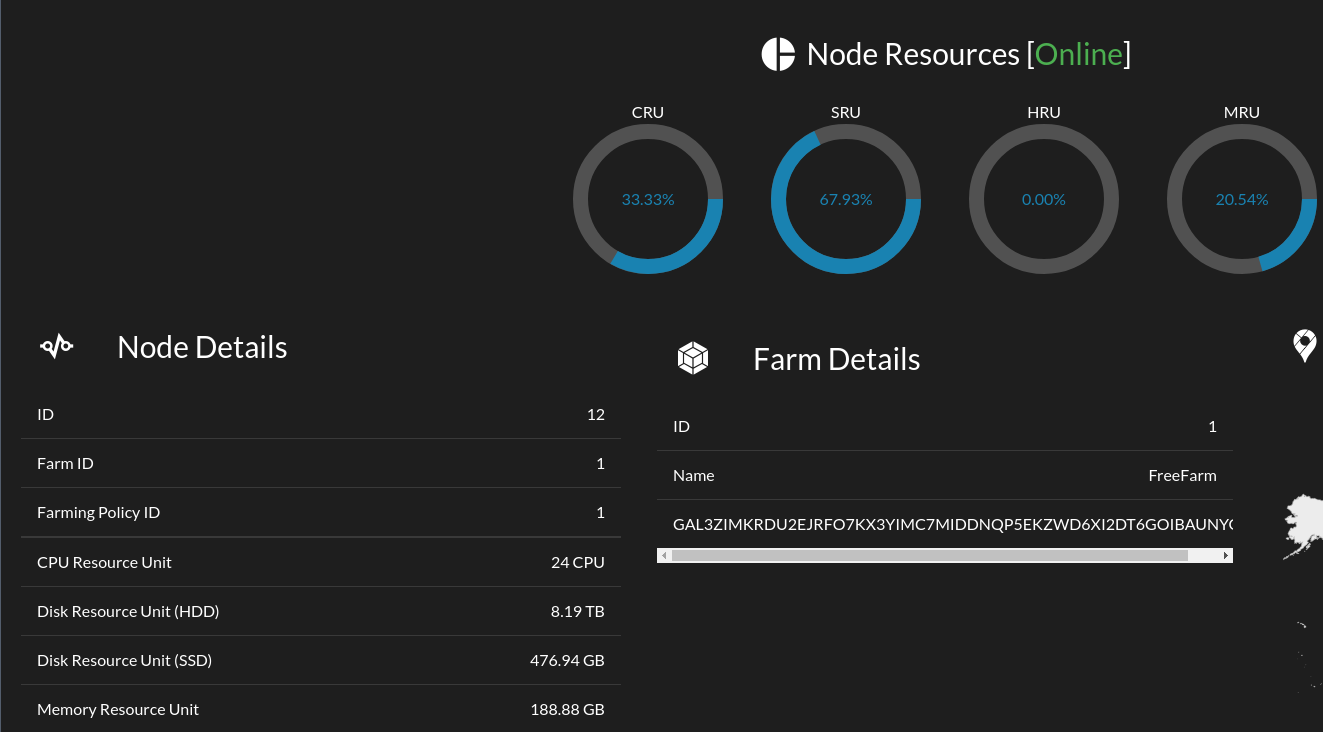Click the "20.54%" MRU usage value
Screen dimensions: 1323x732
tap(1242, 200)
